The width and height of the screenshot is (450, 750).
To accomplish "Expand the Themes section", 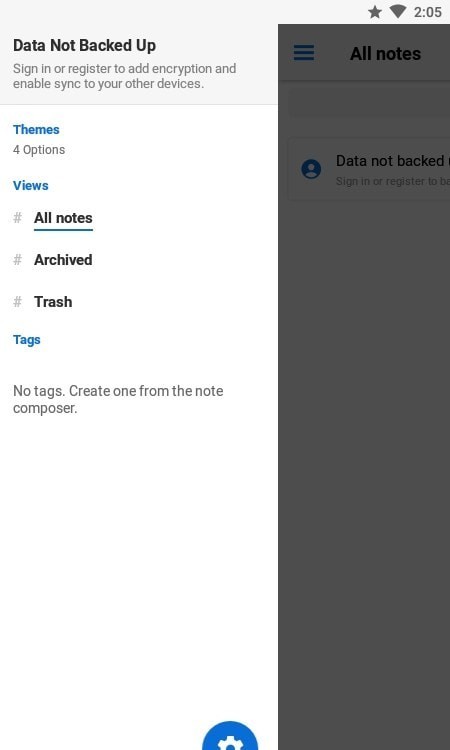I will [36, 130].
